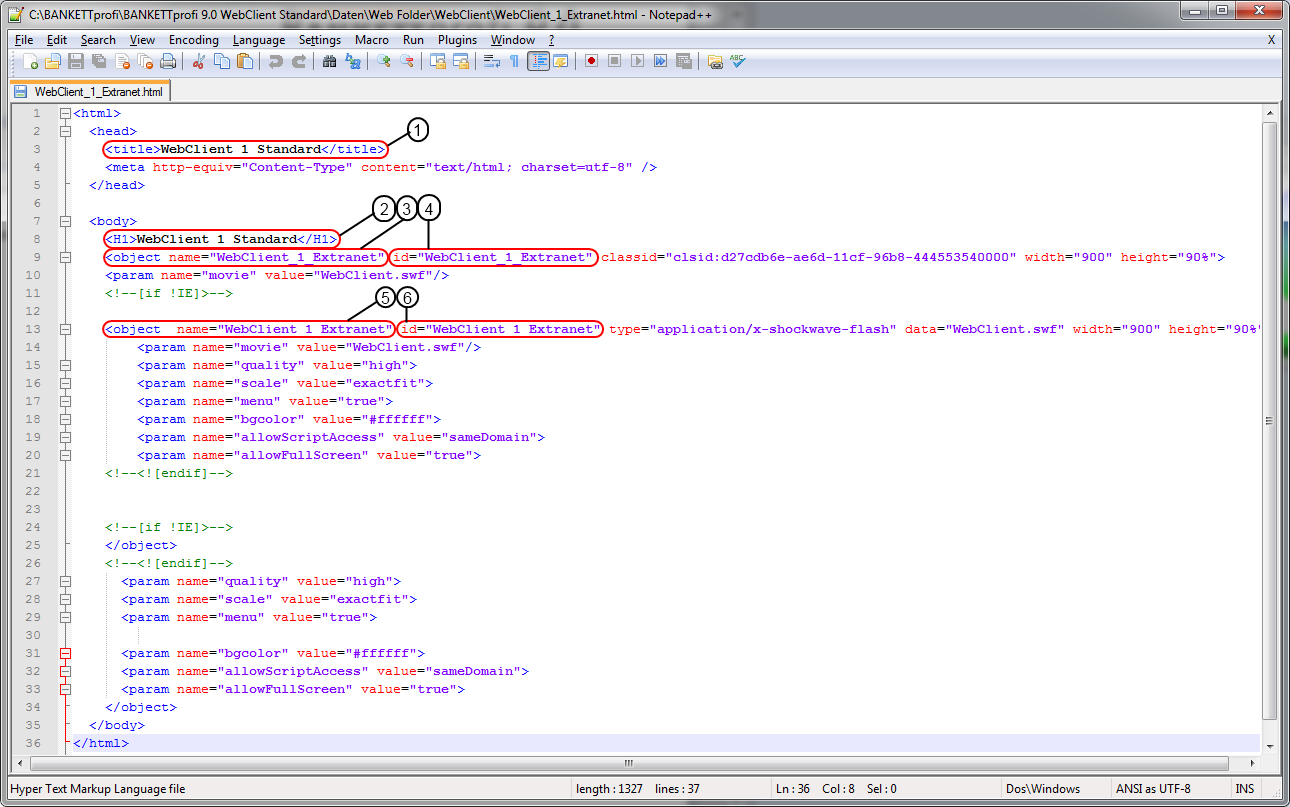Open Find with the binoculars icon
The height and width of the screenshot is (807, 1290).
[329, 62]
